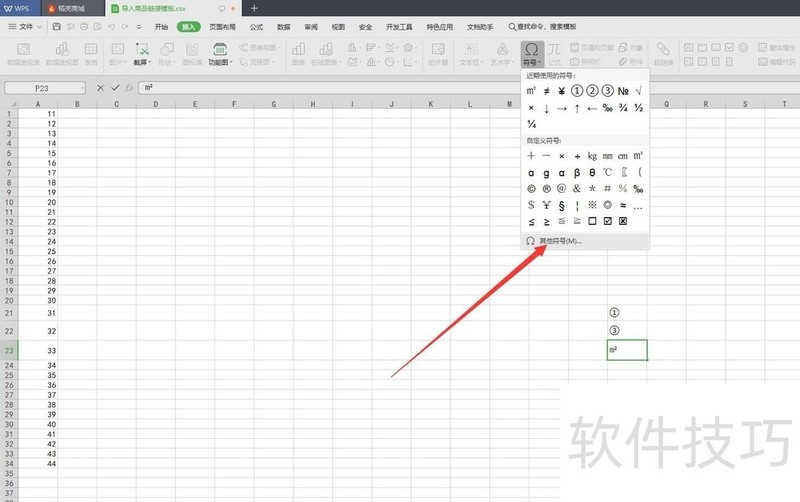The width and height of the screenshot is (800, 502).
Task: Open the 文件 file menu
Action: pyautogui.click(x=25, y=27)
